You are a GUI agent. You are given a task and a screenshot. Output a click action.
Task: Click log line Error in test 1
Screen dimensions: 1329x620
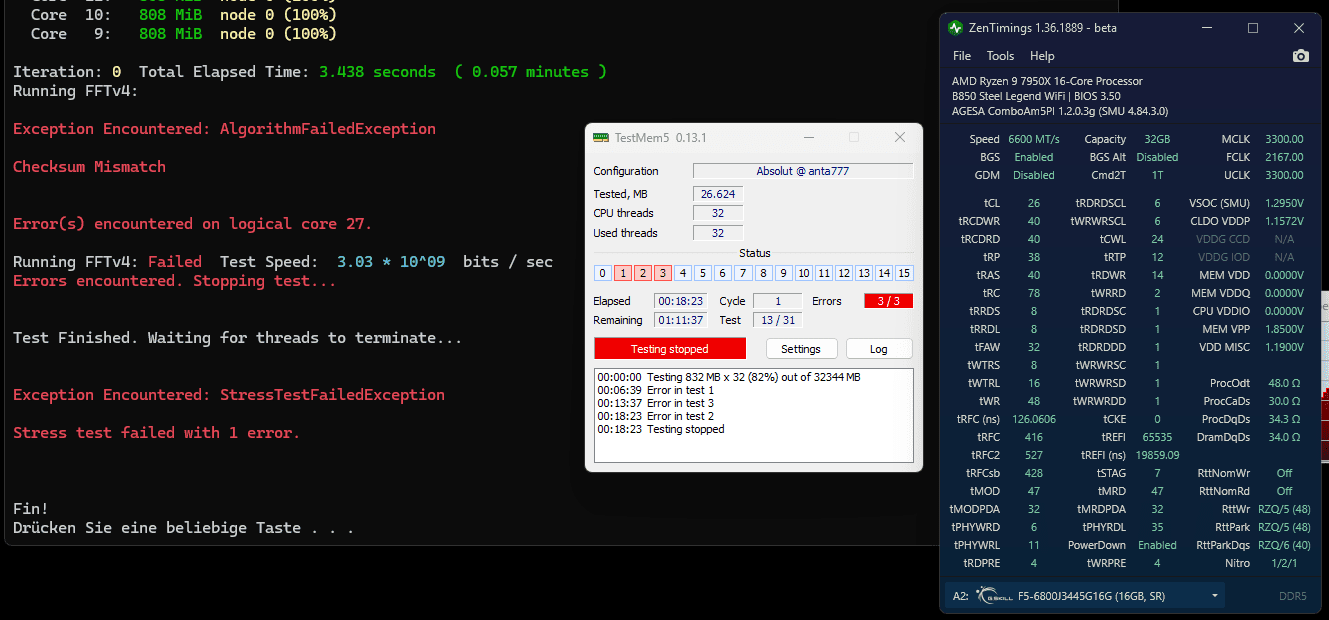656,390
